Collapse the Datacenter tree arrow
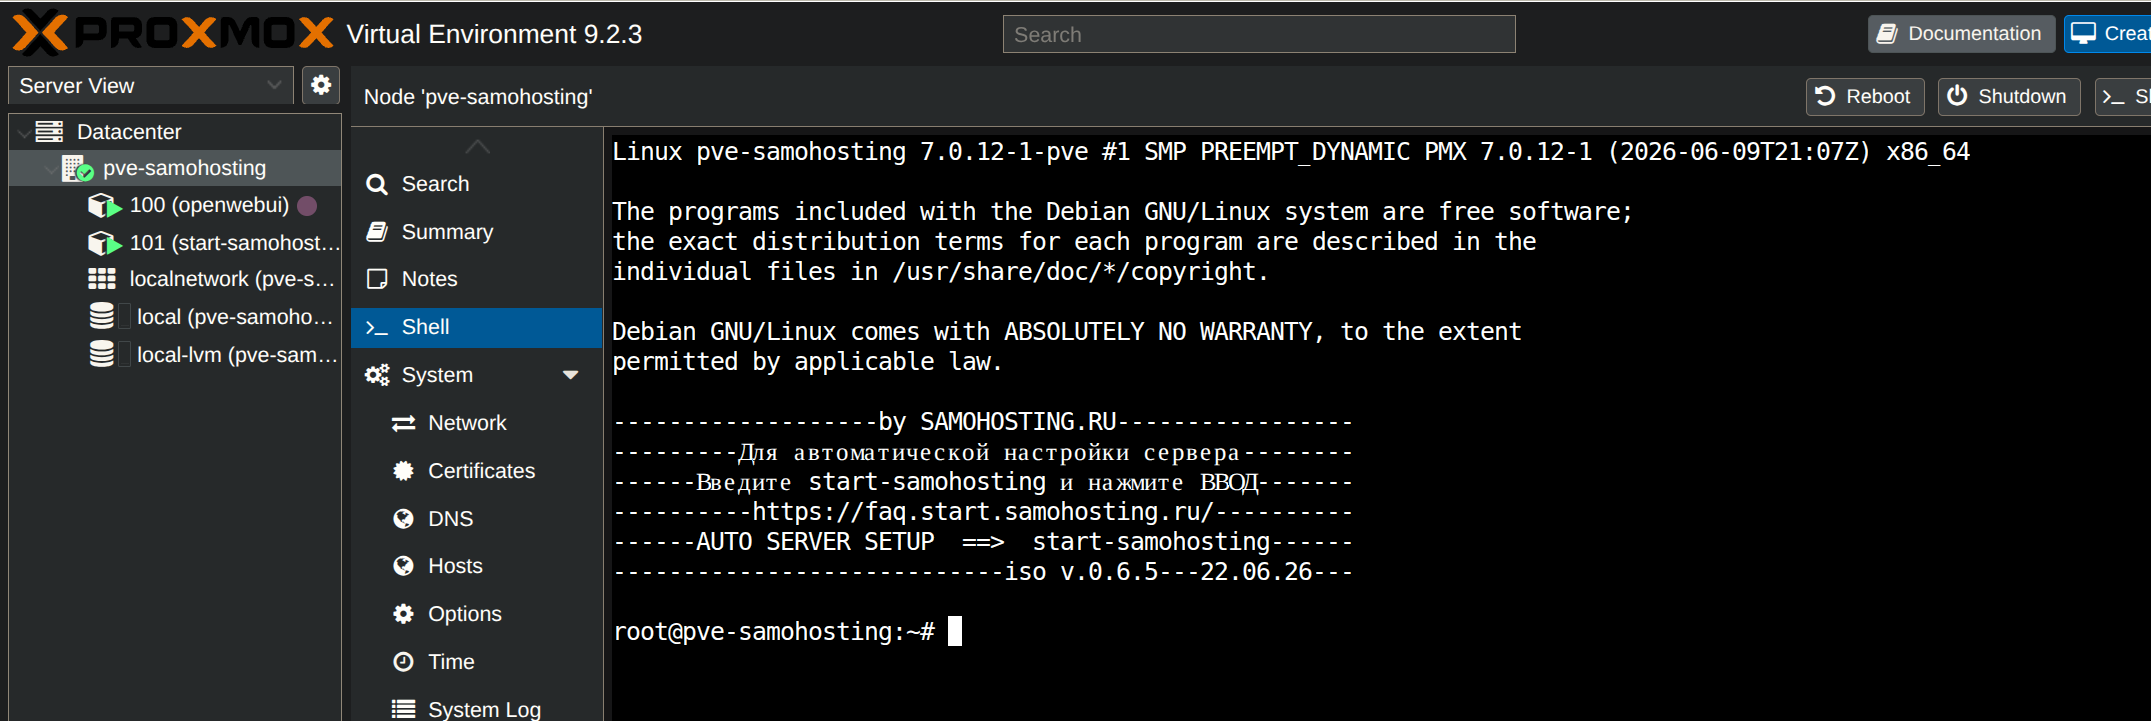2151x721 pixels. tap(23, 132)
